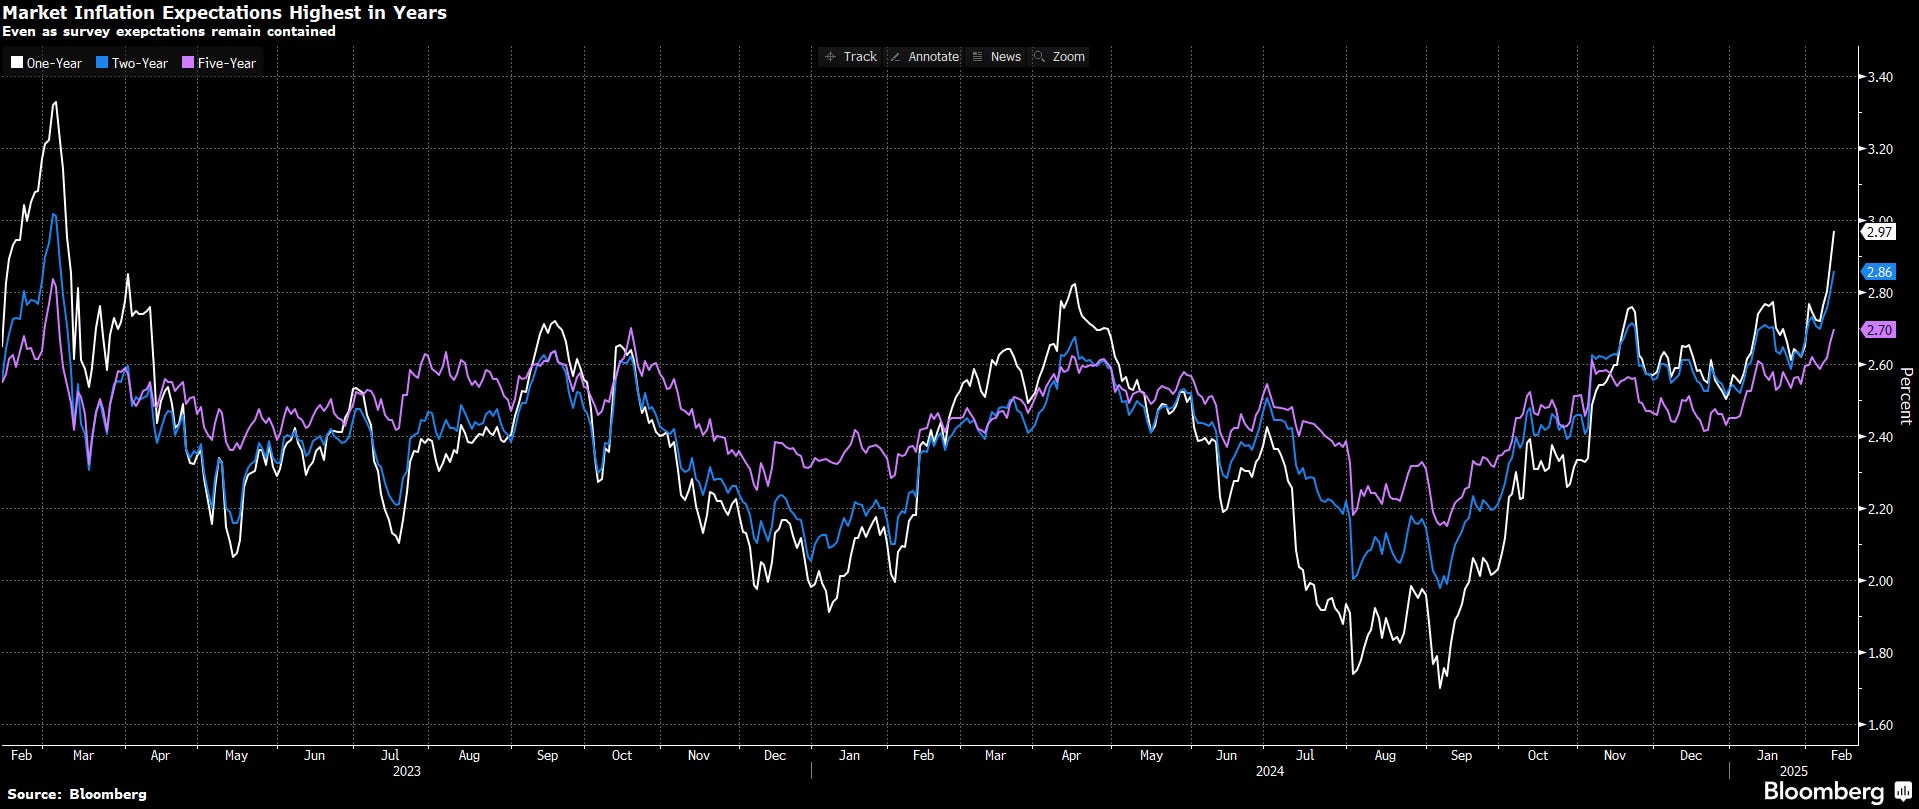Click the 2025 year label on axis

1794,771
